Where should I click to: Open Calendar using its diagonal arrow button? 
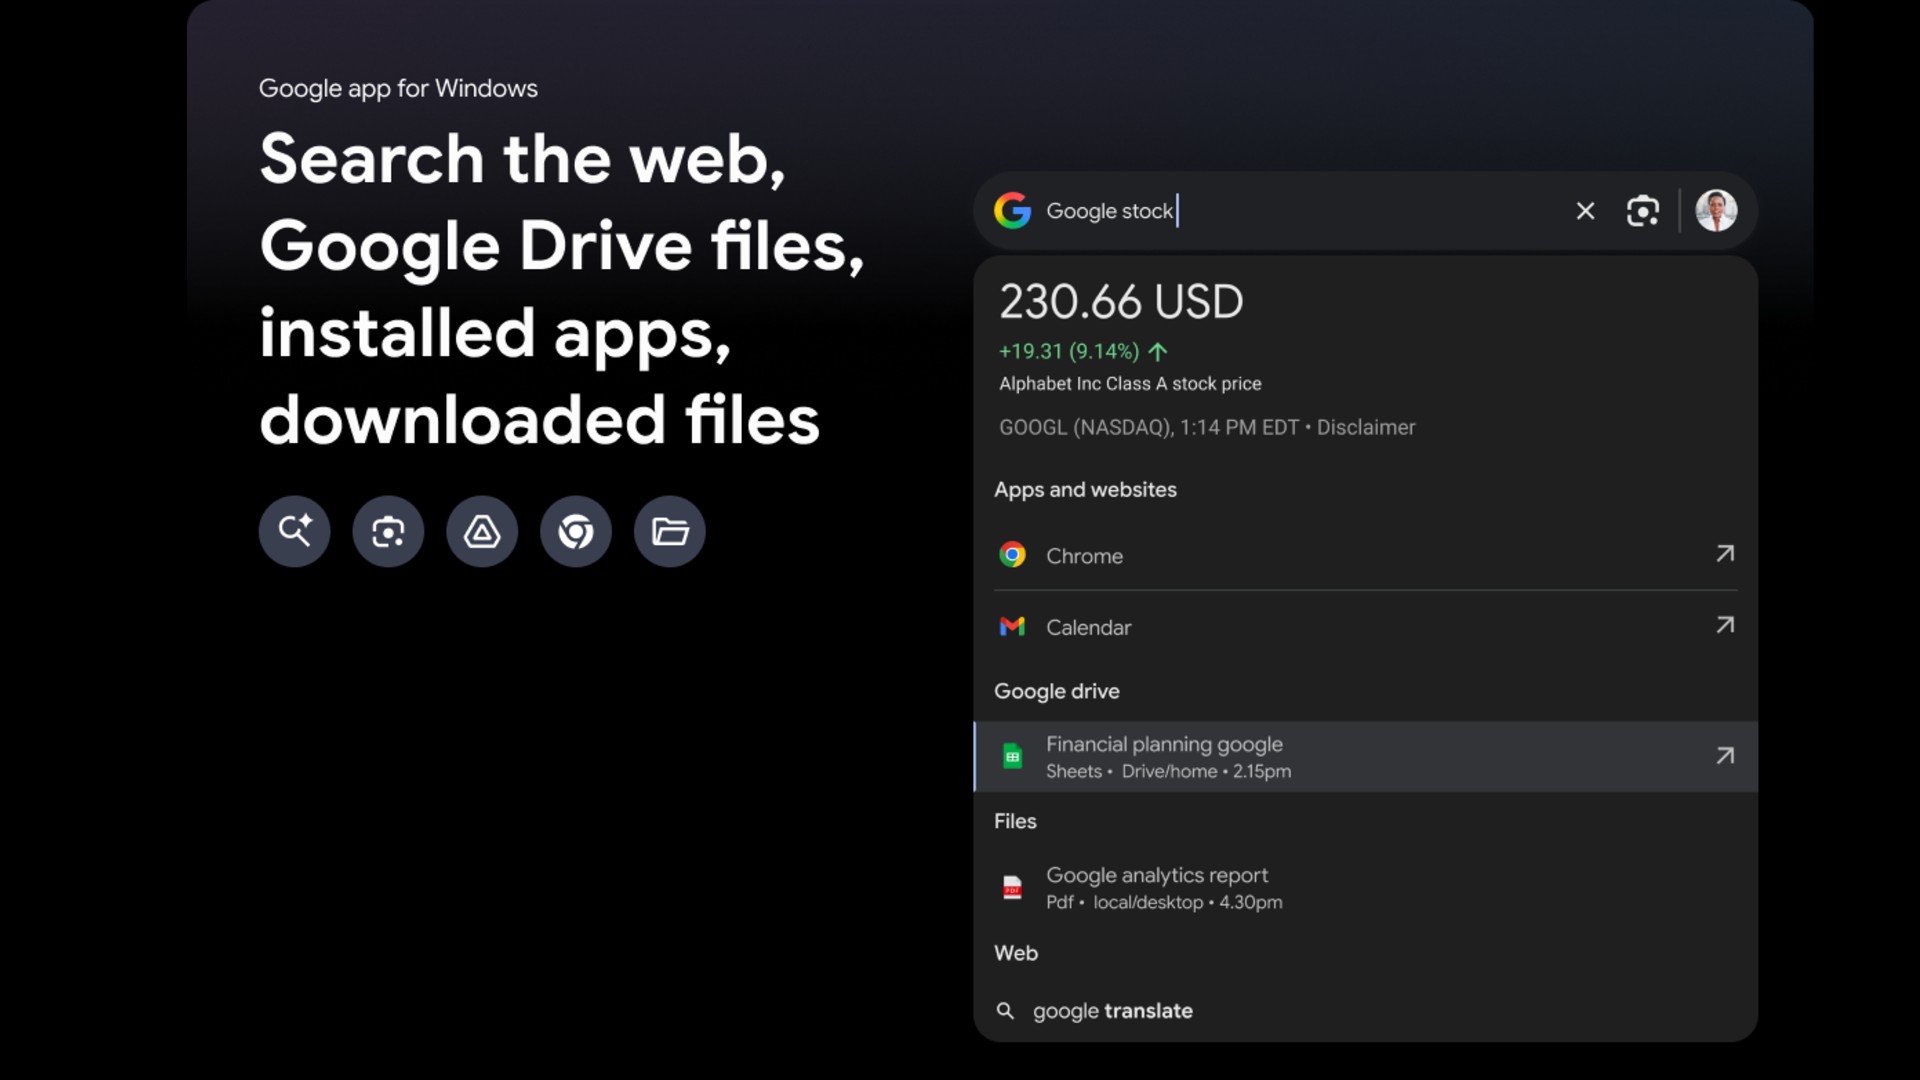[1725, 625]
